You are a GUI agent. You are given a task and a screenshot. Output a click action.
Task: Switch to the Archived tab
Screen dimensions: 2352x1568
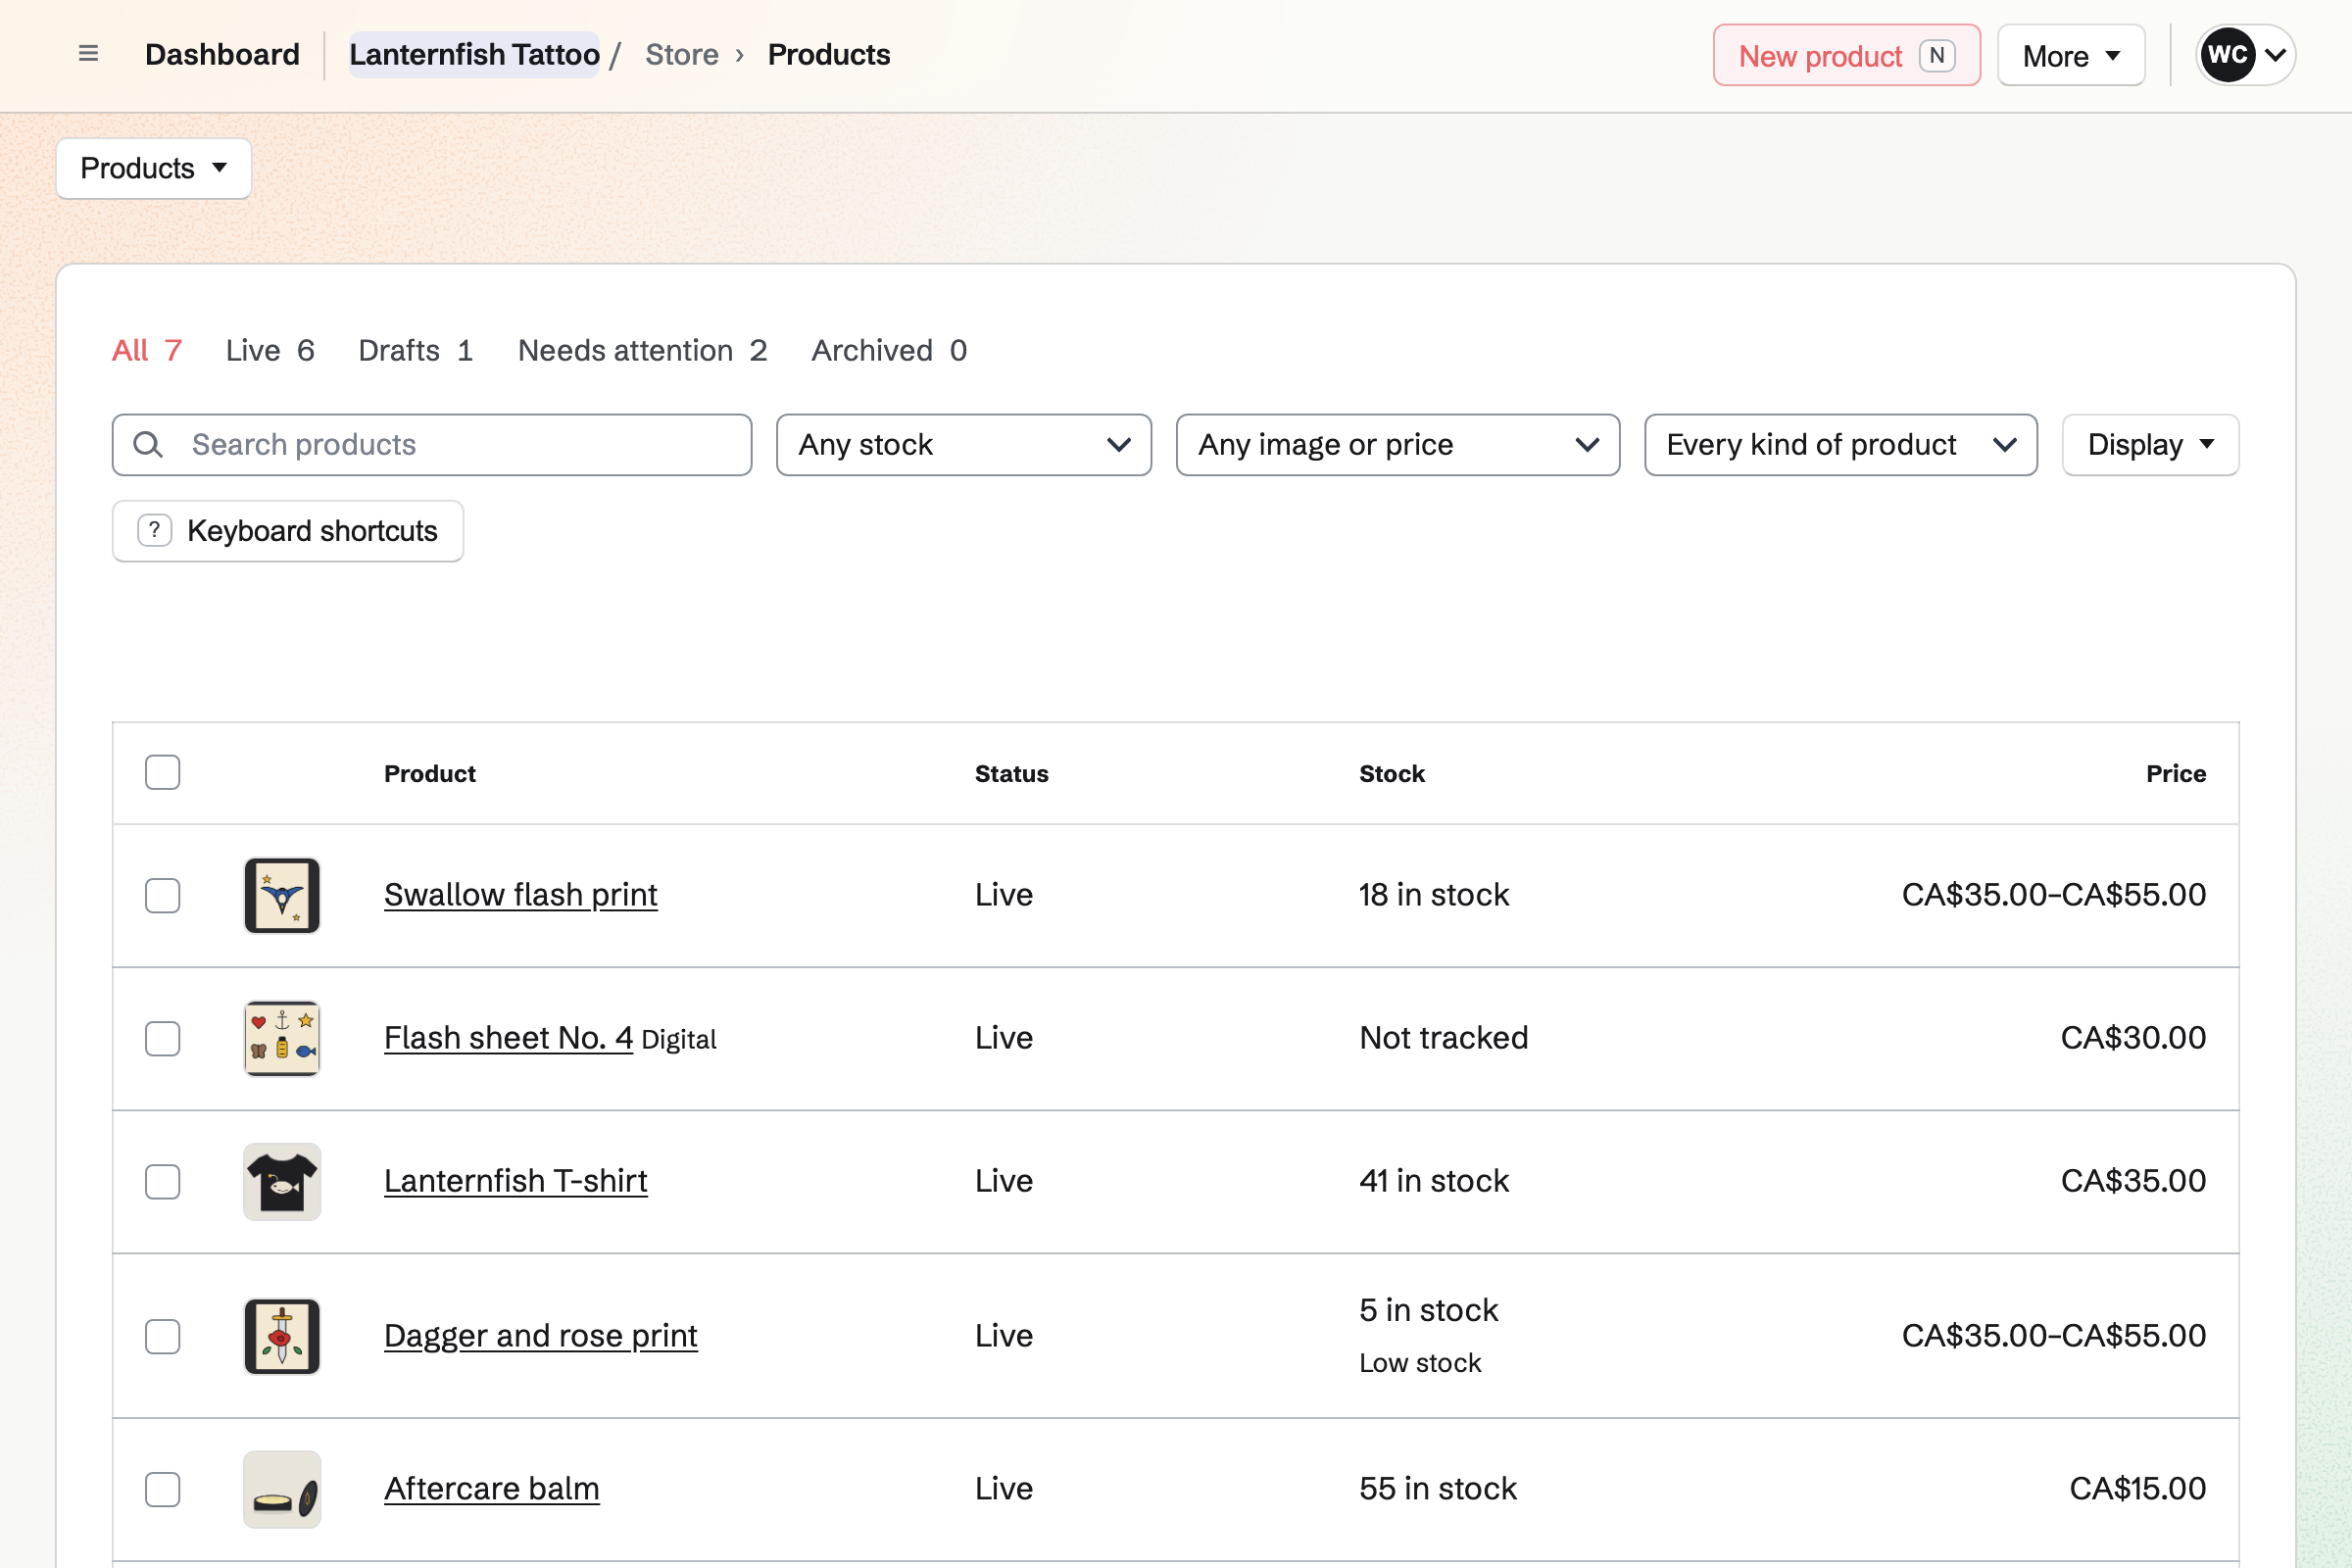tap(889, 351)
